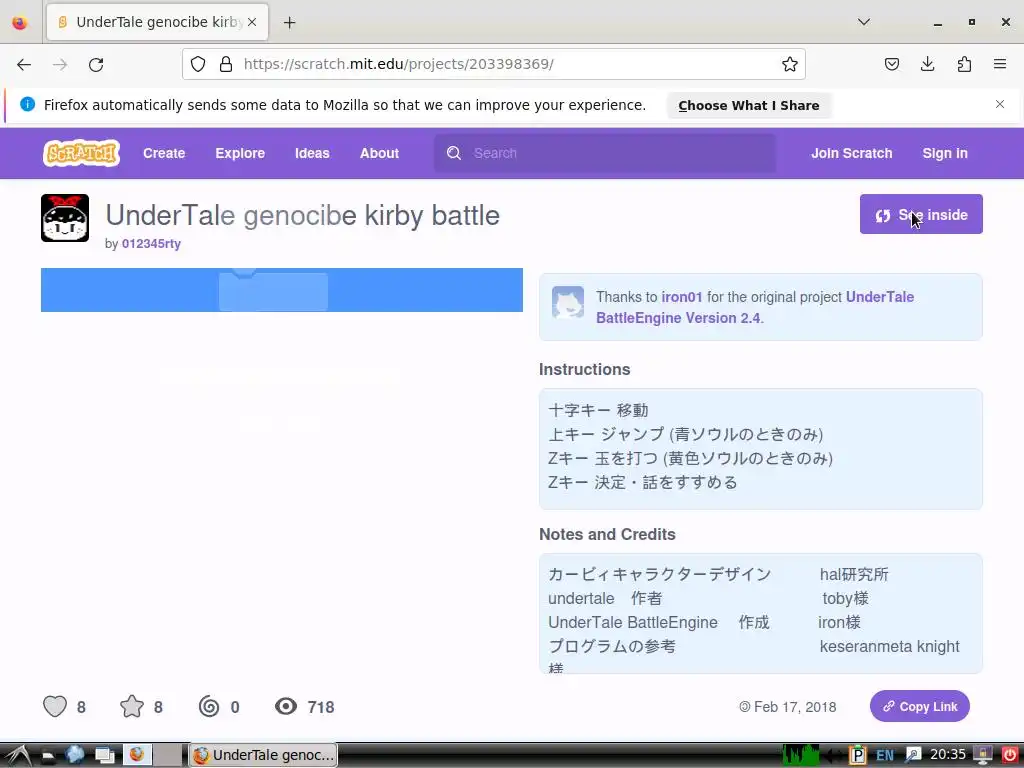Click Join Scratch in the navbar
Image resolution: width=1024 pixels, height=768 pixels.
pos(852,153)
